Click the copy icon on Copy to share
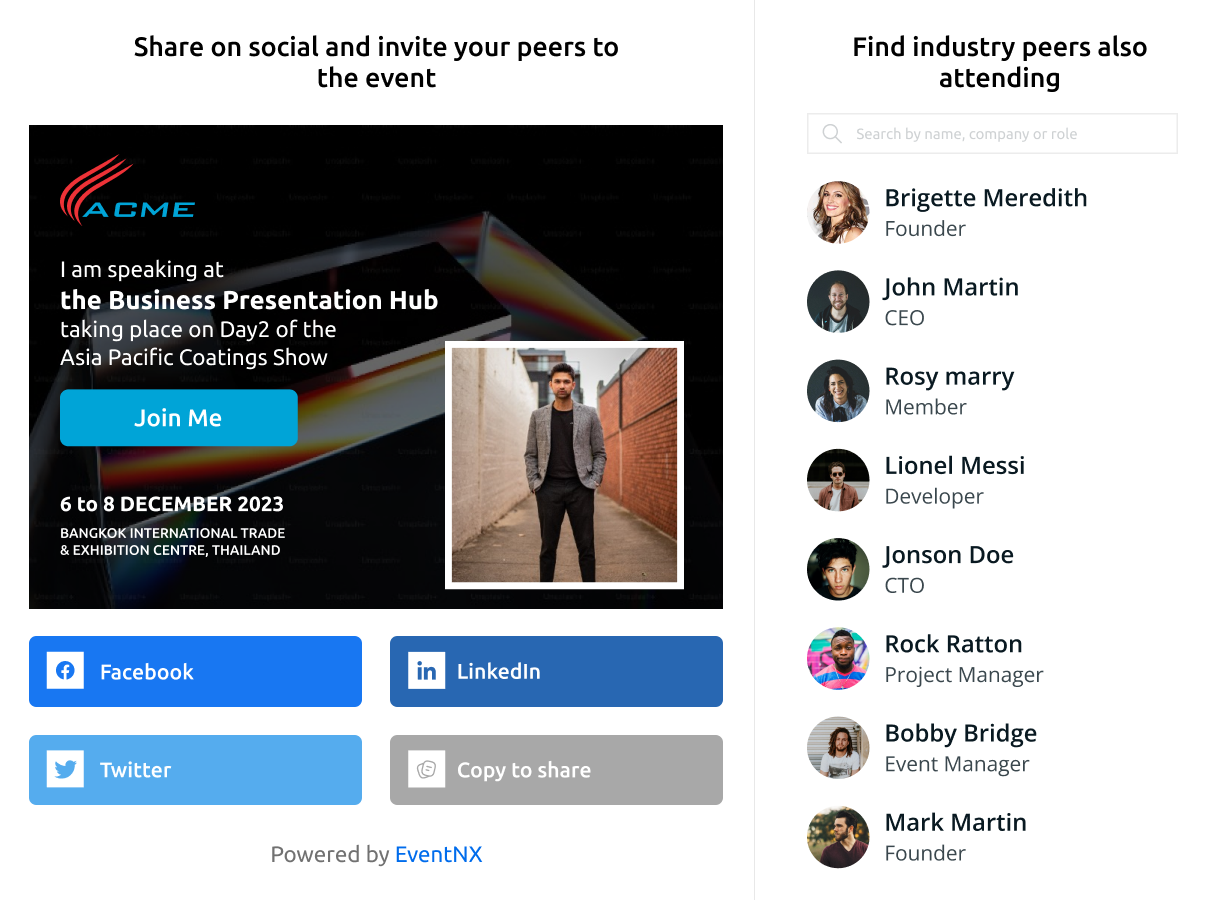 pos(426,770)
